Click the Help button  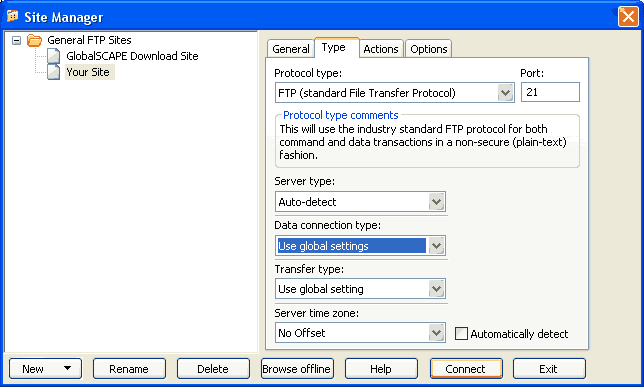381,369
